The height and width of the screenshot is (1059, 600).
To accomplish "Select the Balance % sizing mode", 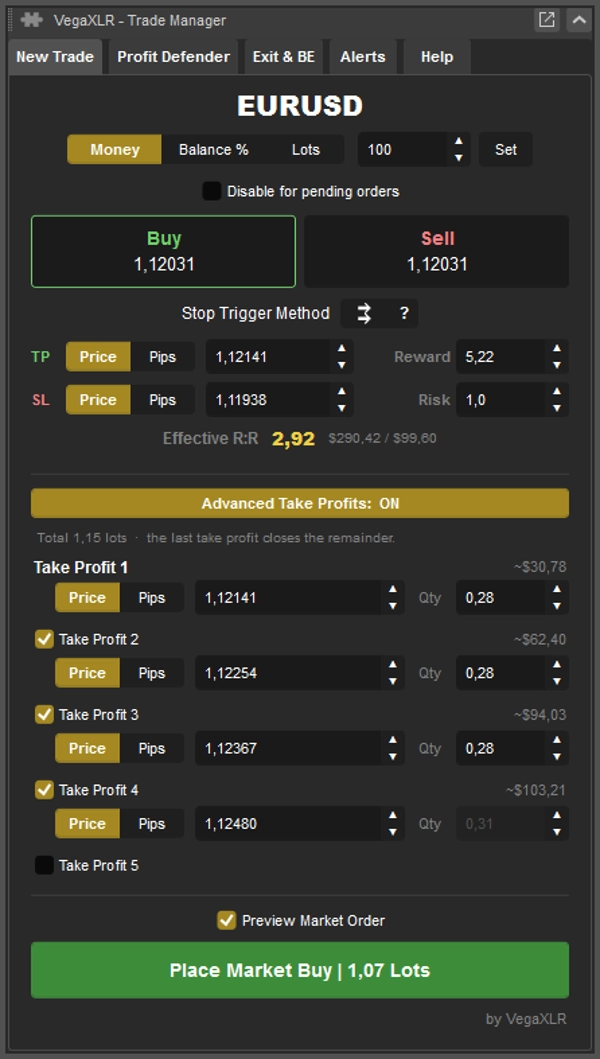I will point(214,149).
